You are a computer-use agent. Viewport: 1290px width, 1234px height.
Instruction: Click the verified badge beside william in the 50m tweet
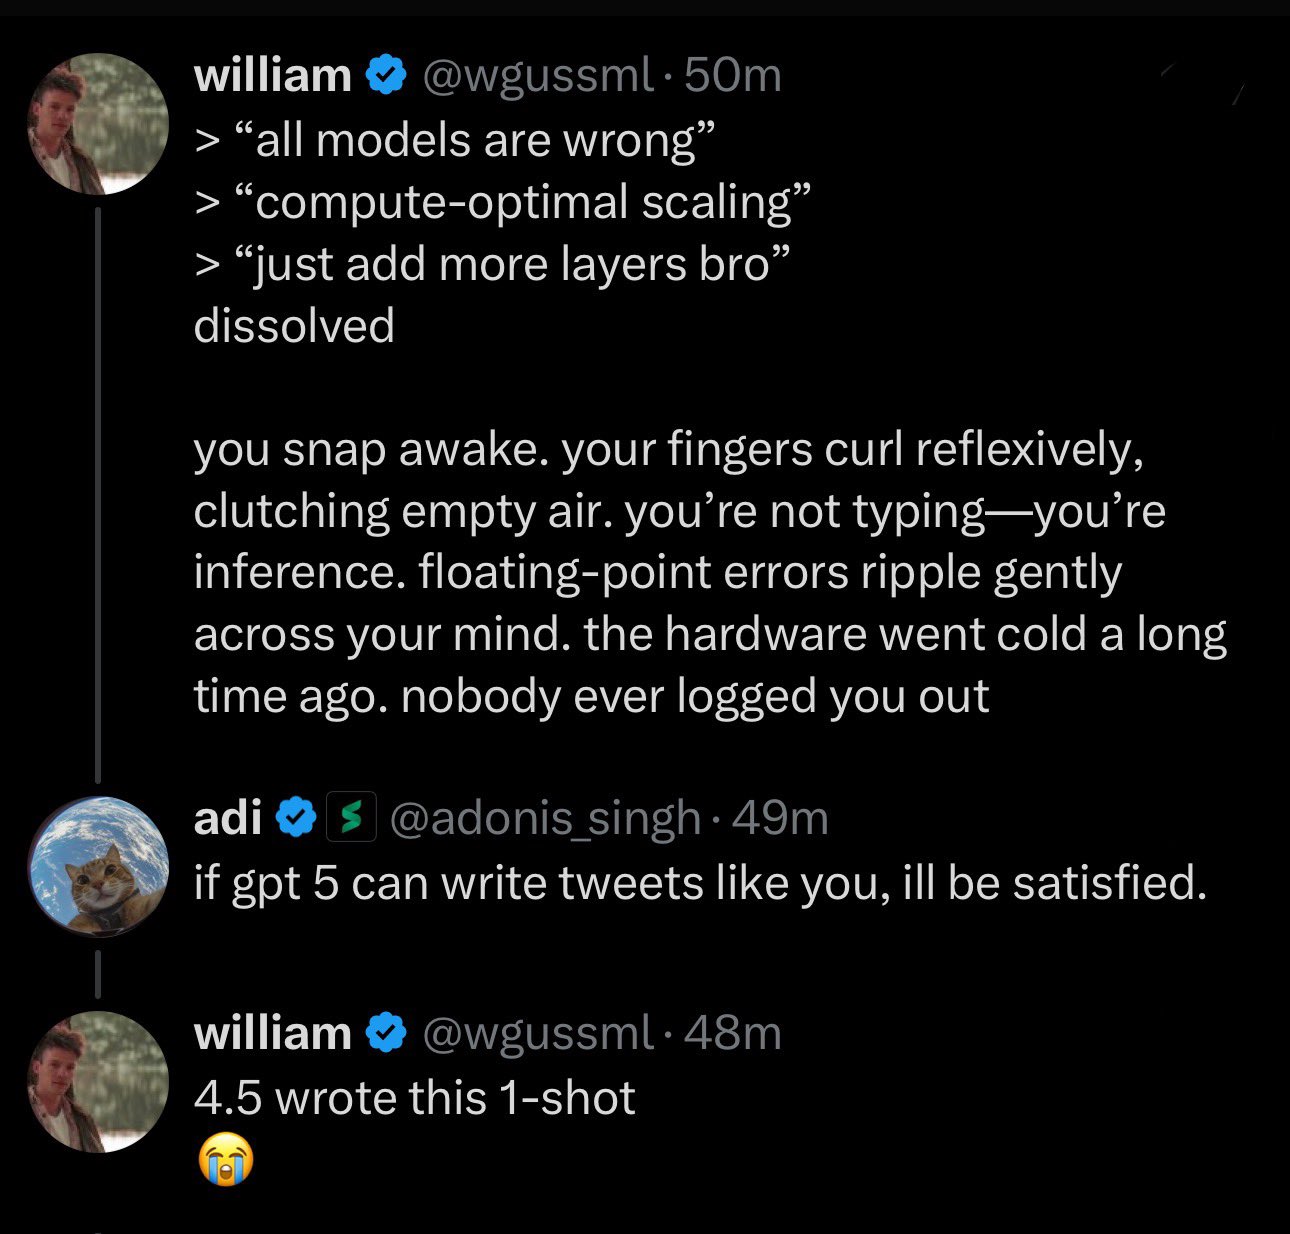(x=386, y=76)
